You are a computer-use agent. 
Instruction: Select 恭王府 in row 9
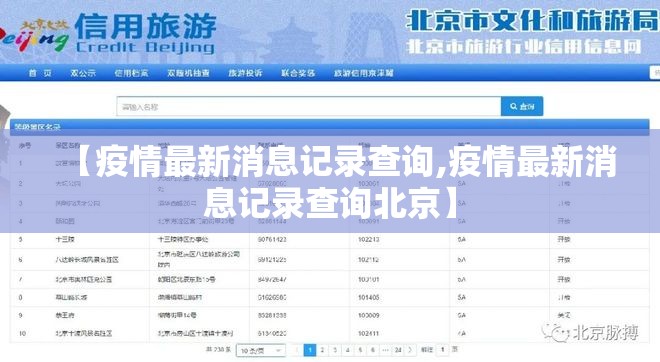[65, 315]
